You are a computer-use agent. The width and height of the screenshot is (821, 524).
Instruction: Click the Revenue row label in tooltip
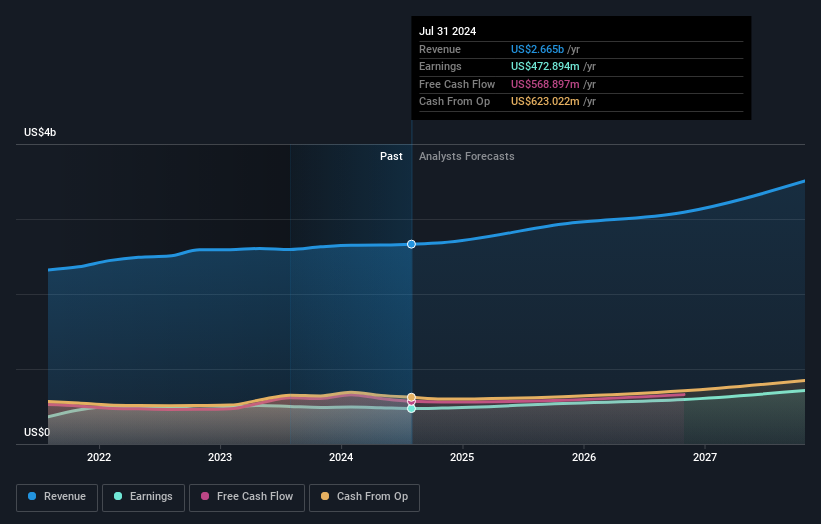[x=440, y=49]
